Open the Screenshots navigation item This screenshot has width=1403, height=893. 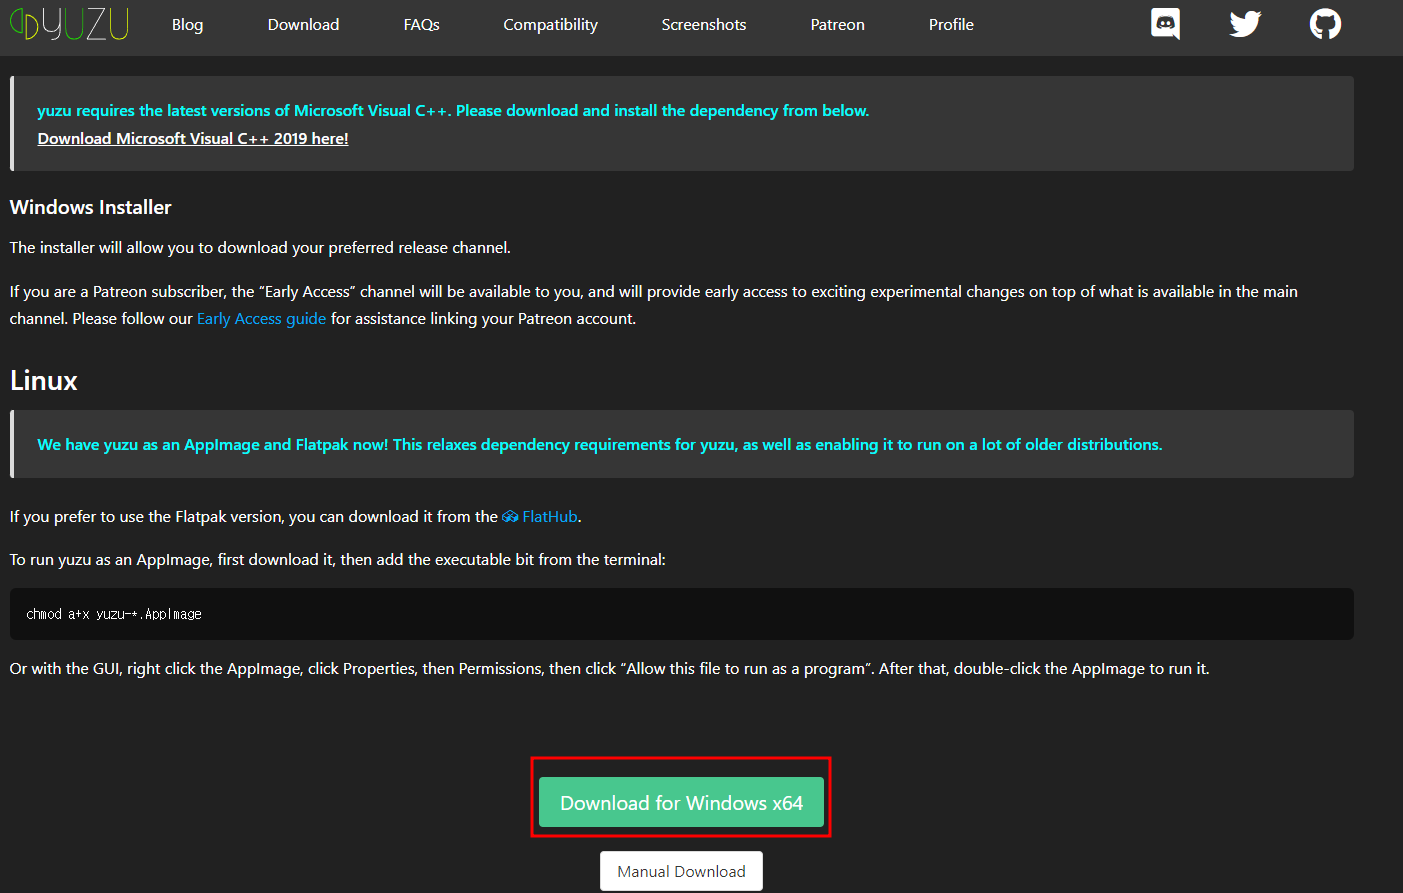pyautogui.click(x=703, y=24)
